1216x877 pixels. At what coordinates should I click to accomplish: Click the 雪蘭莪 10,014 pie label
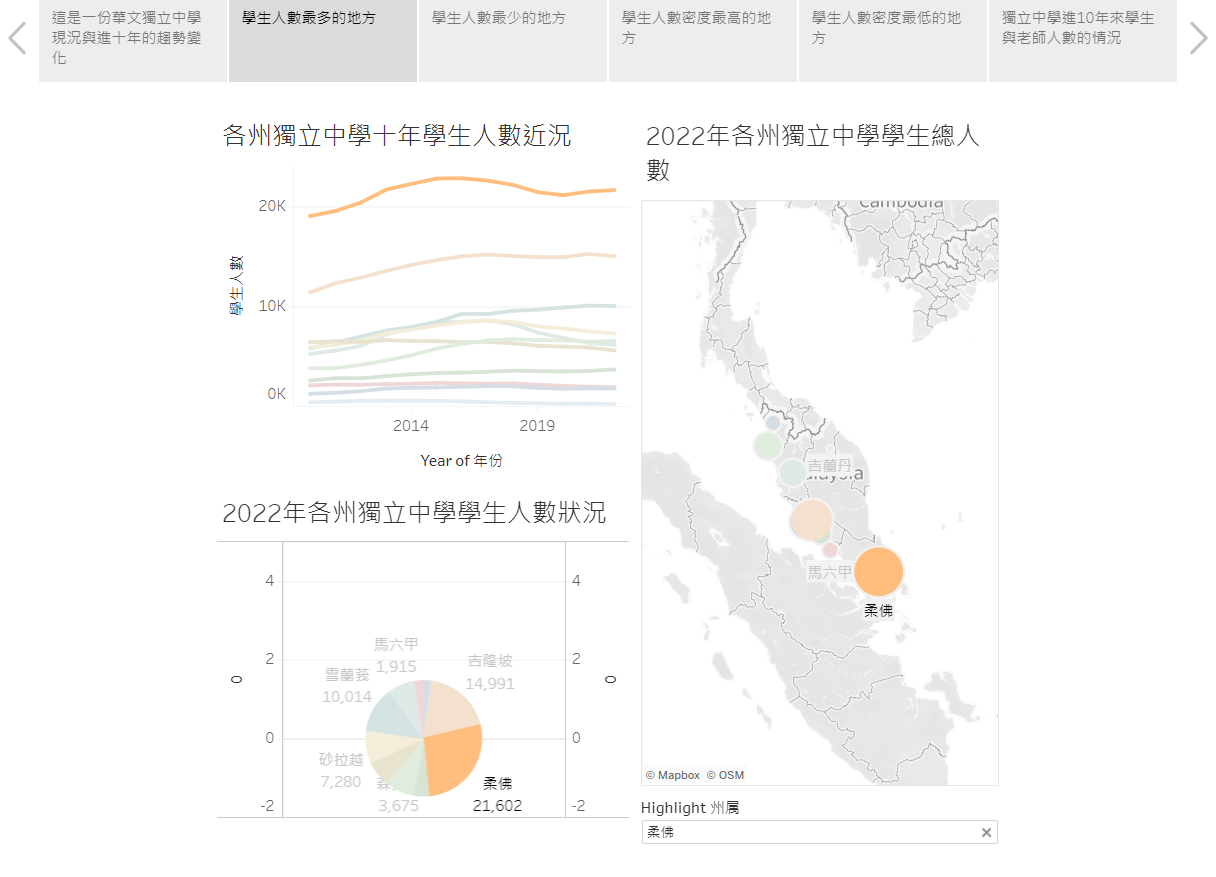(347, 686)
